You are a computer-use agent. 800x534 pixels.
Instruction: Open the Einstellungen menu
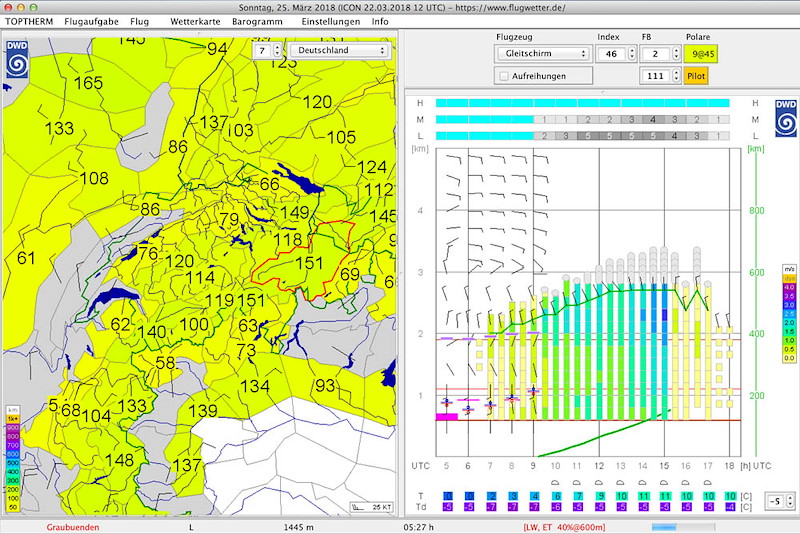click(x=331, y=21)
